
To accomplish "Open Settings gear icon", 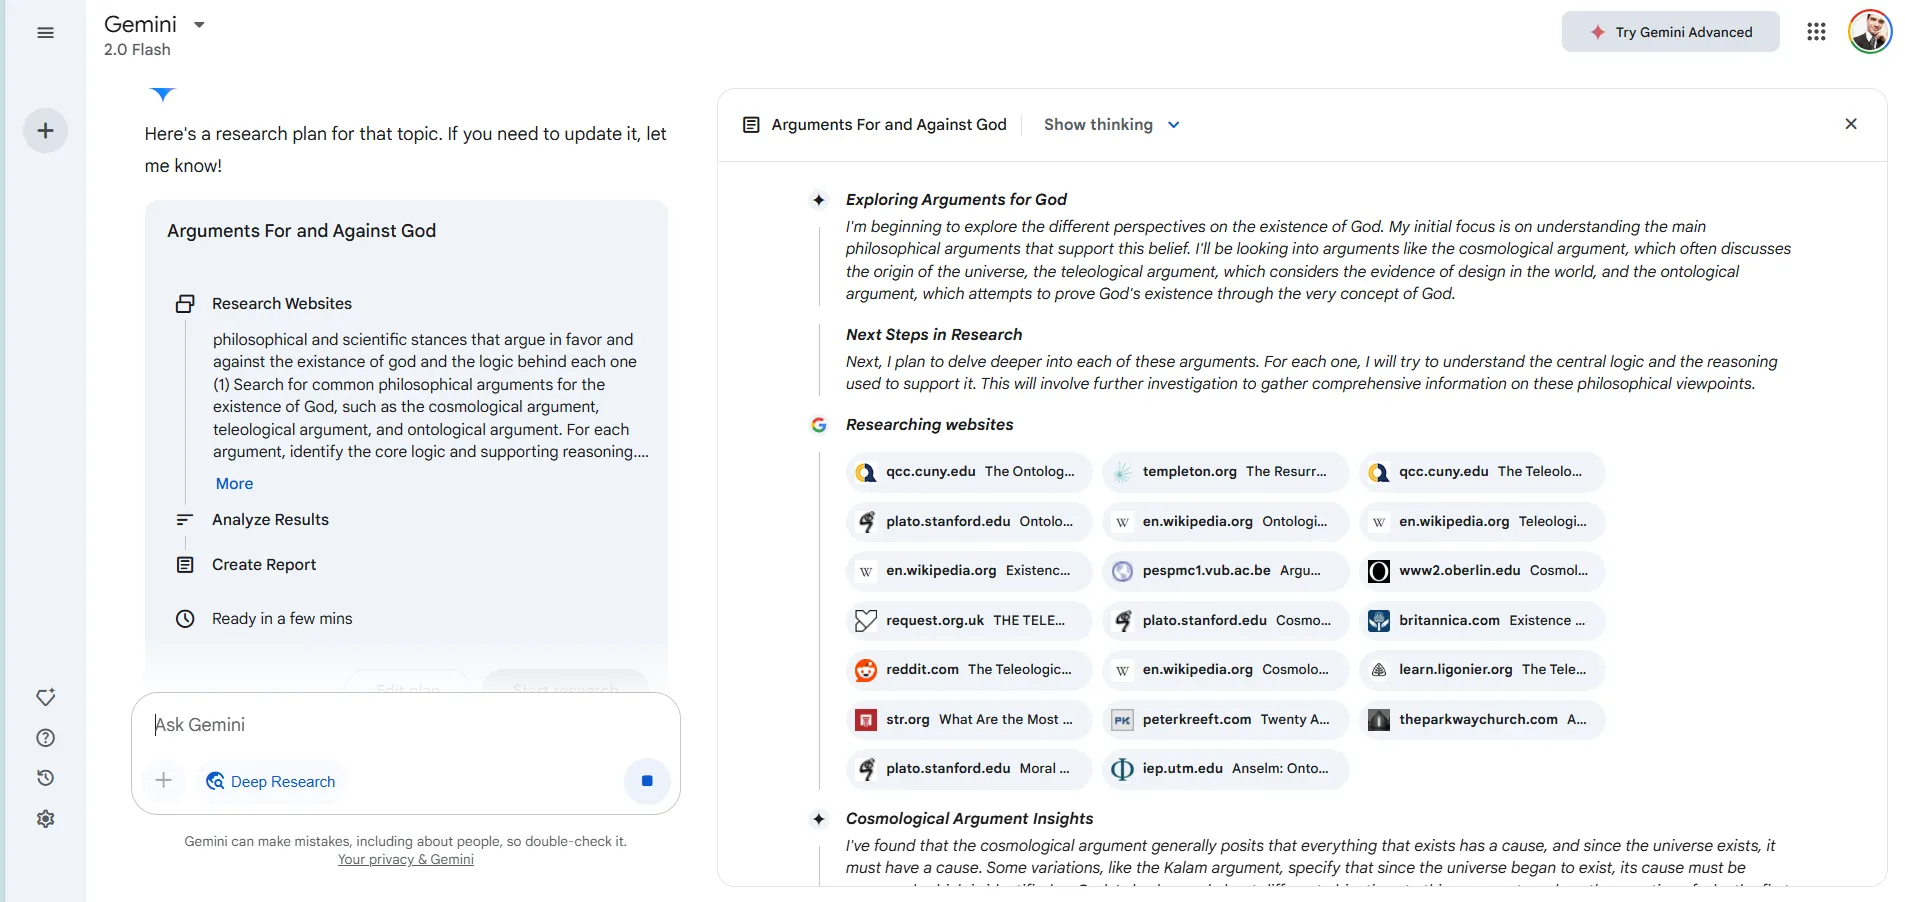I will (x=45, y=819).
